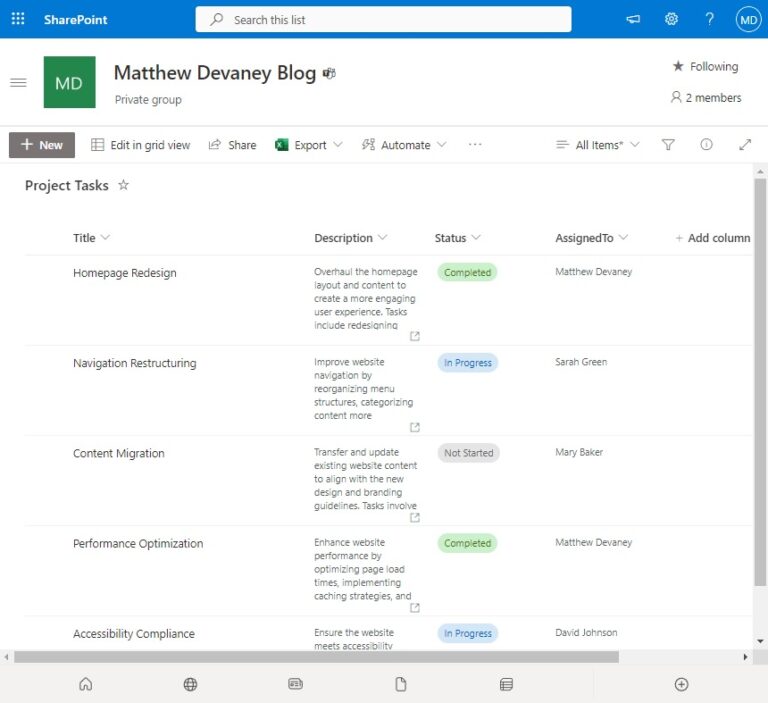The height and width of the screenshot is (703, 768).
Task: Click In Progress status of Navigation Restructuring
Action: point(468,363)
